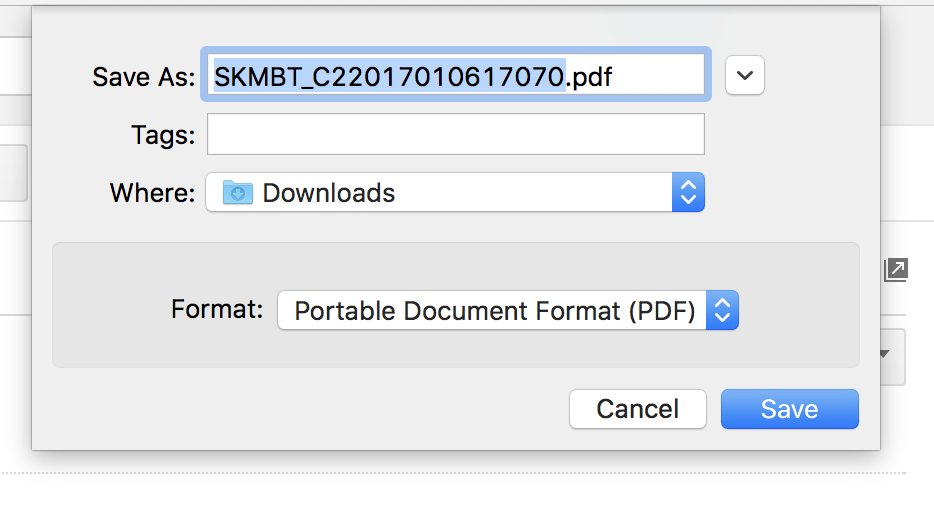Place cursor in the .pdf extension text
Screen dimensions: 934x514
(590, 76)
